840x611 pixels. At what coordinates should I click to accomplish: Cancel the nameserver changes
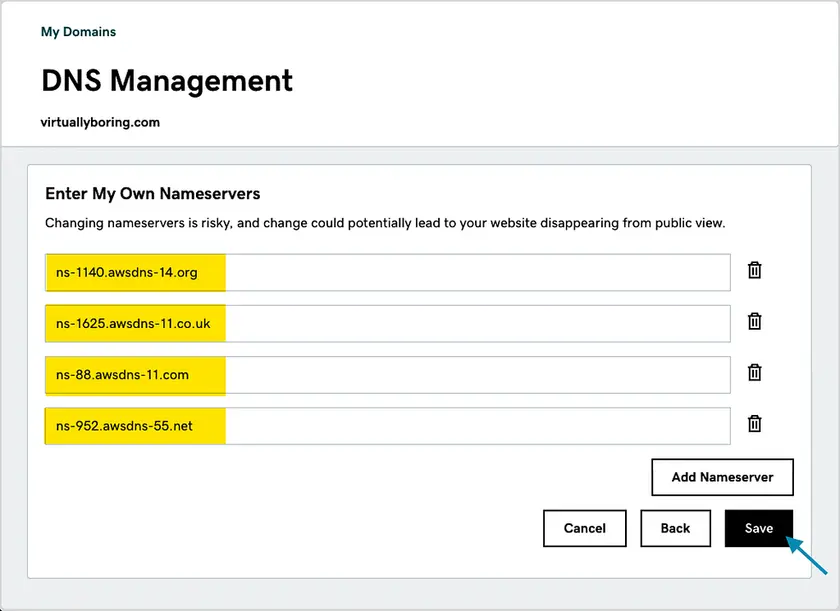[584, 528]
